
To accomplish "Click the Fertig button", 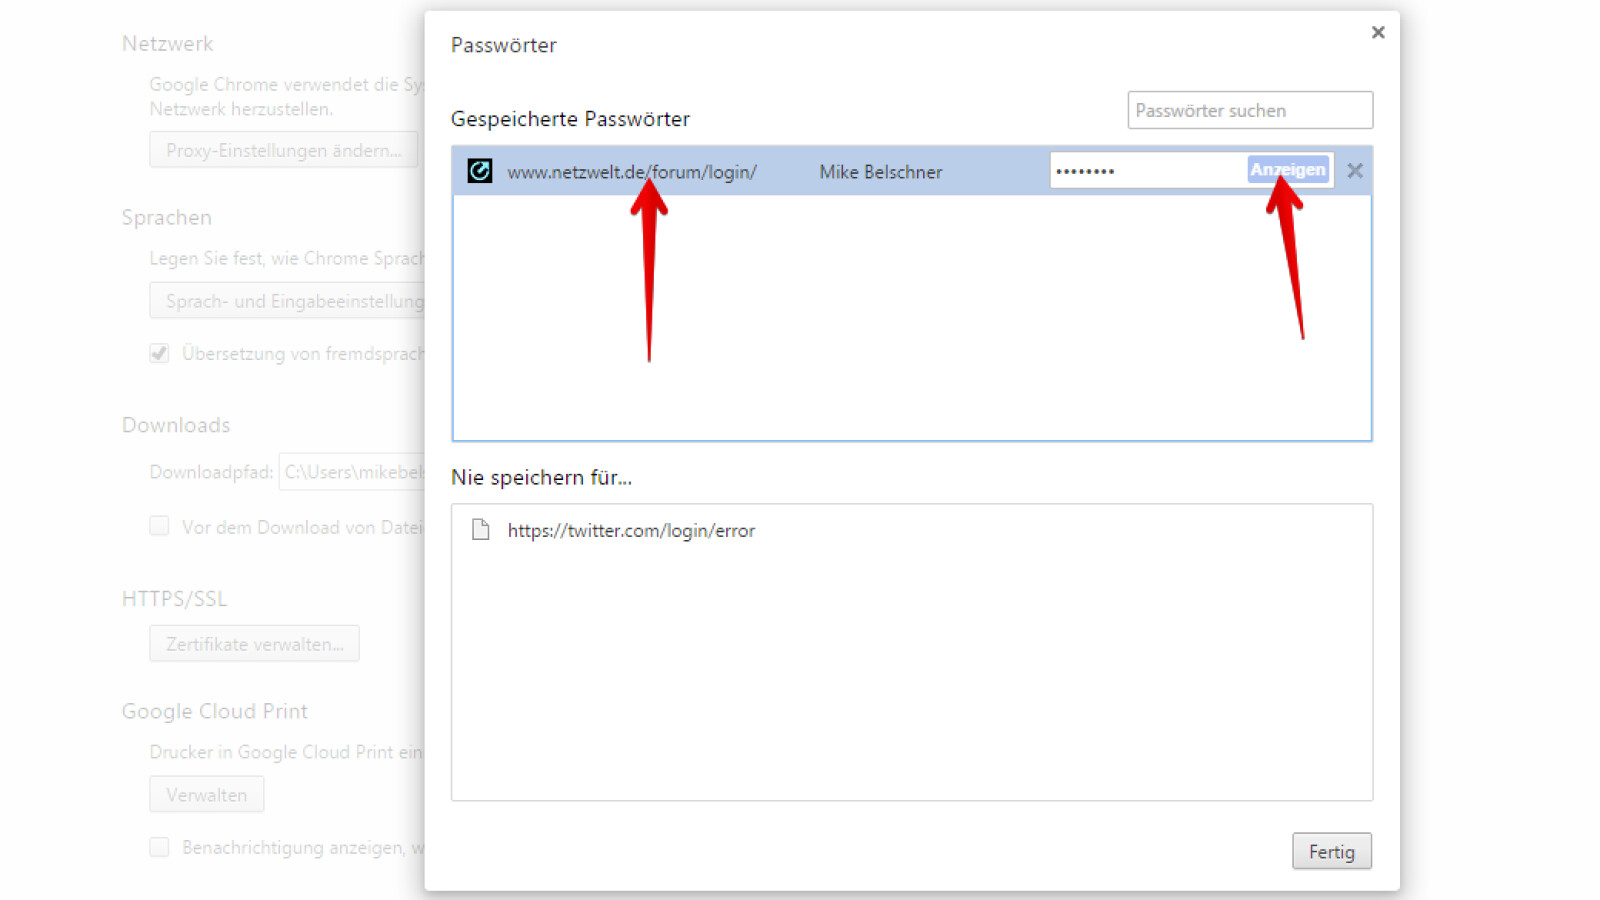I will 1331,851.
